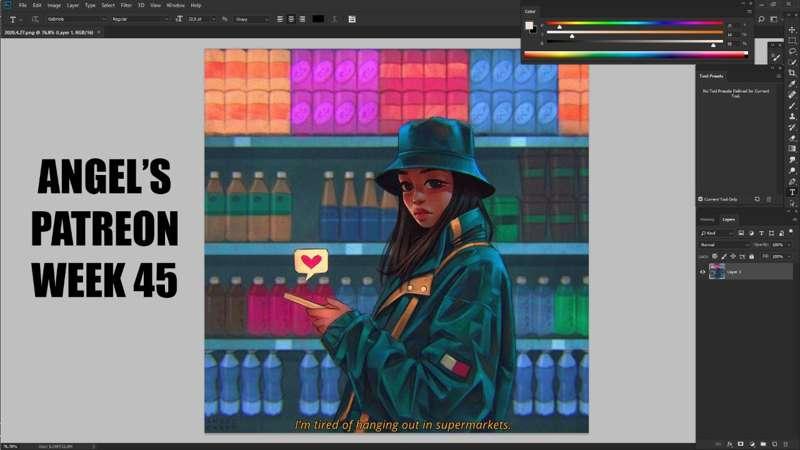Open the Window menu
Viewport: 800px width, 450px height.
coord(176,5)
